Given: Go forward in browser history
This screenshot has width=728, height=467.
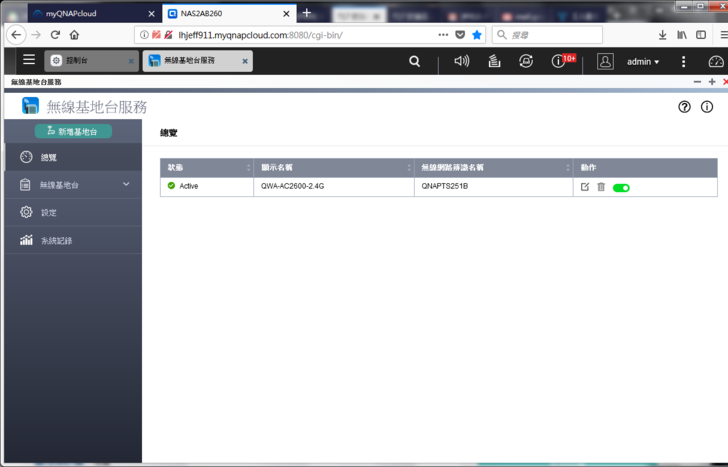Looking at the screenshot, I should tap(36, 35).
